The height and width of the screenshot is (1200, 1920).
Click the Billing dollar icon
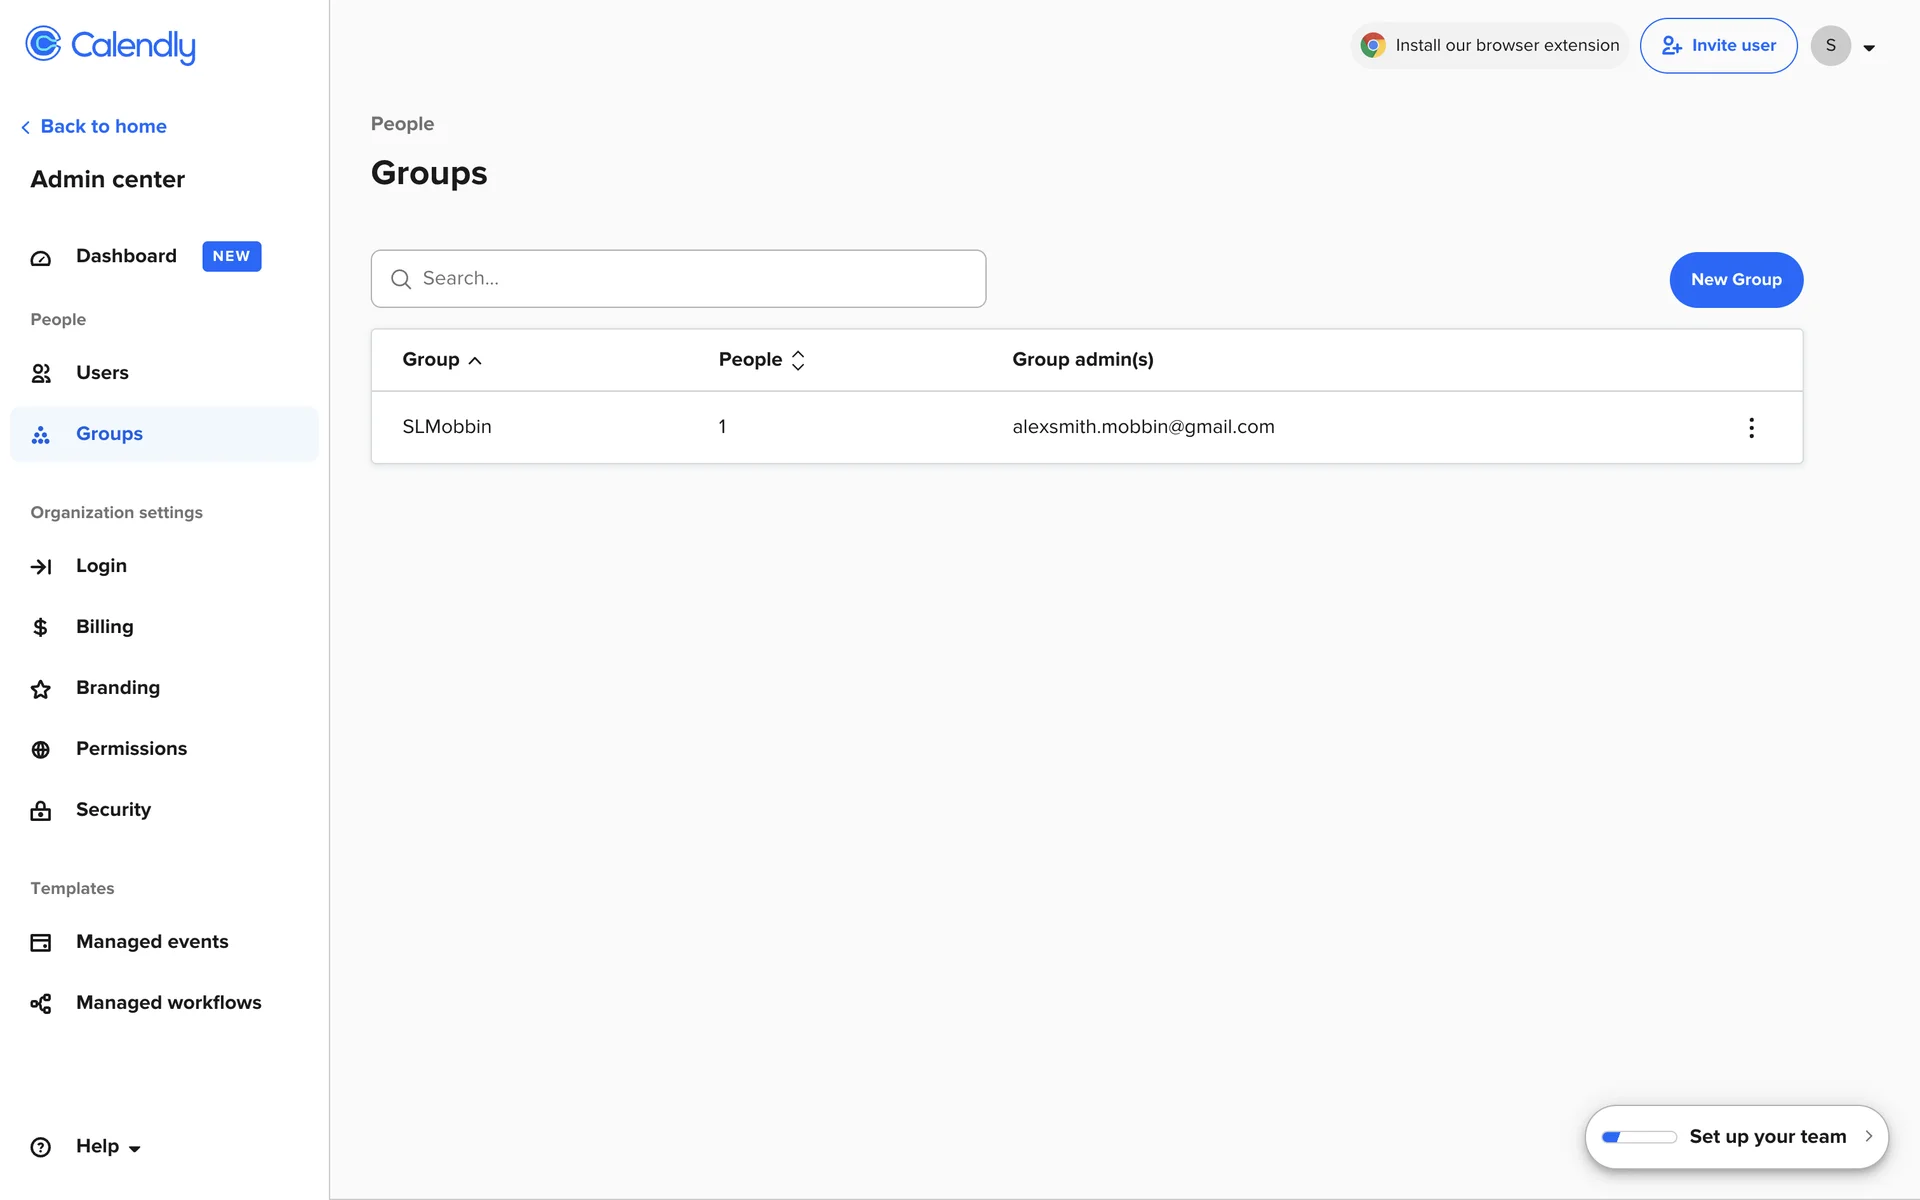(x=41, y=627)
